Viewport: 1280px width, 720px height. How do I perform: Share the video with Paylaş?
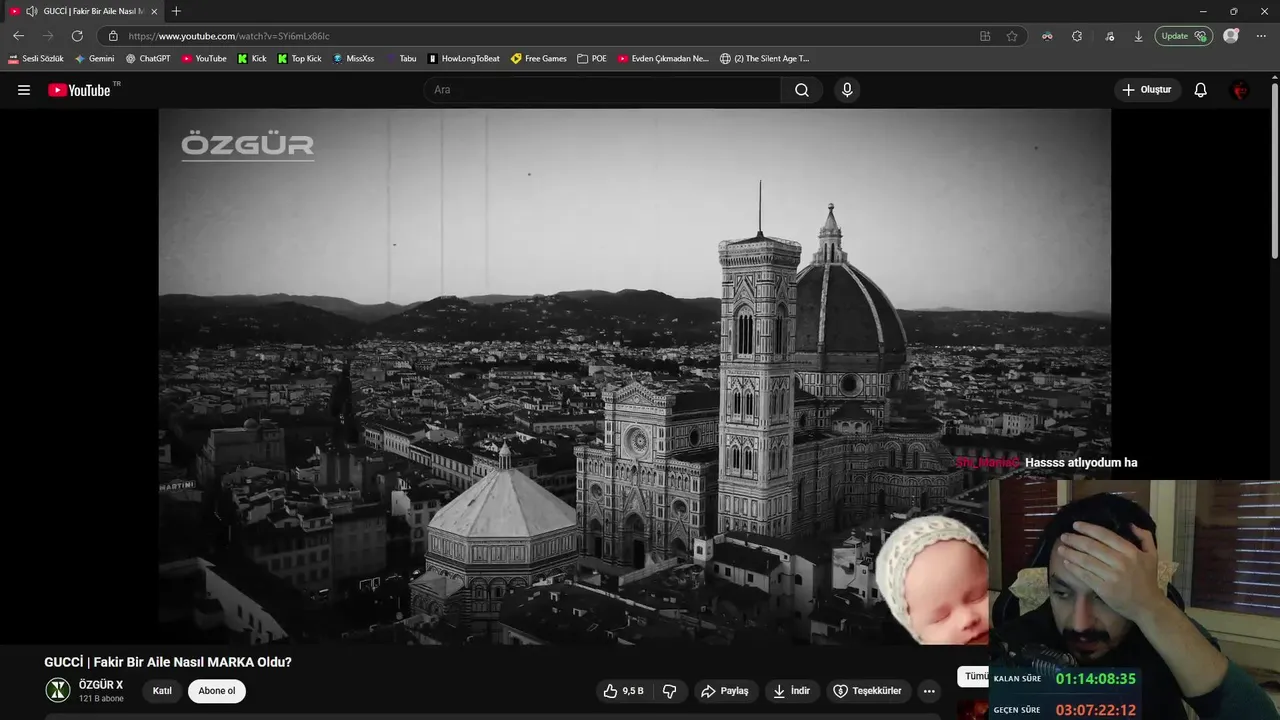coord(725,691)
